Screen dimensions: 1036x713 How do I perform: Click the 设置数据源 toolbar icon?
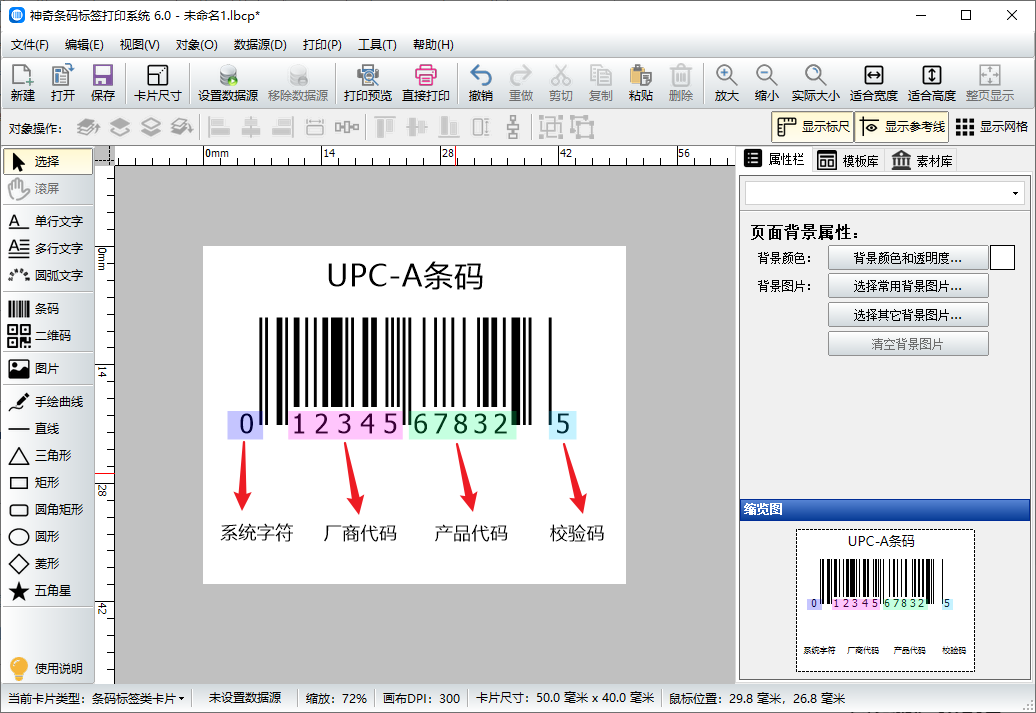pyautogui.click(x=228, y=83)
